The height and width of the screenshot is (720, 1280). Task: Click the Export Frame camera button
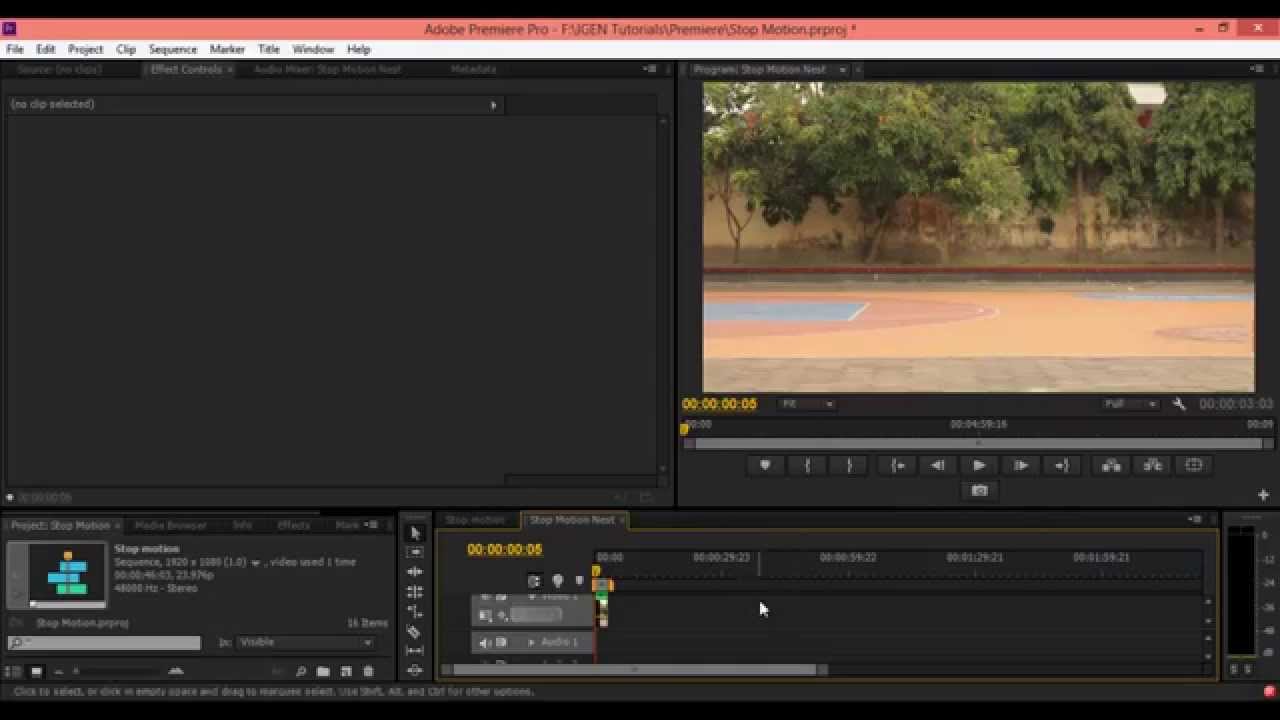click(x=979, y=490)
